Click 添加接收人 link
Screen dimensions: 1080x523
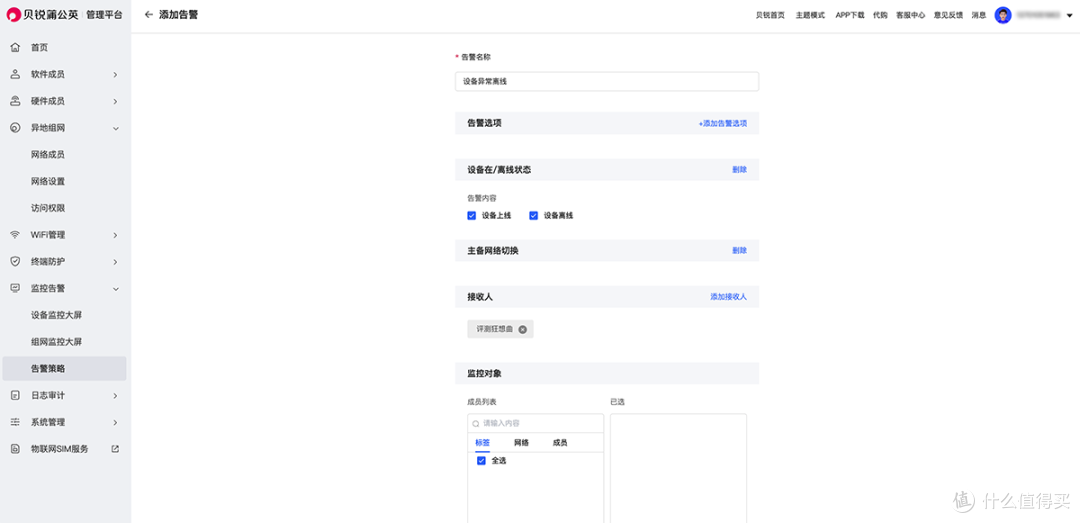728,297
